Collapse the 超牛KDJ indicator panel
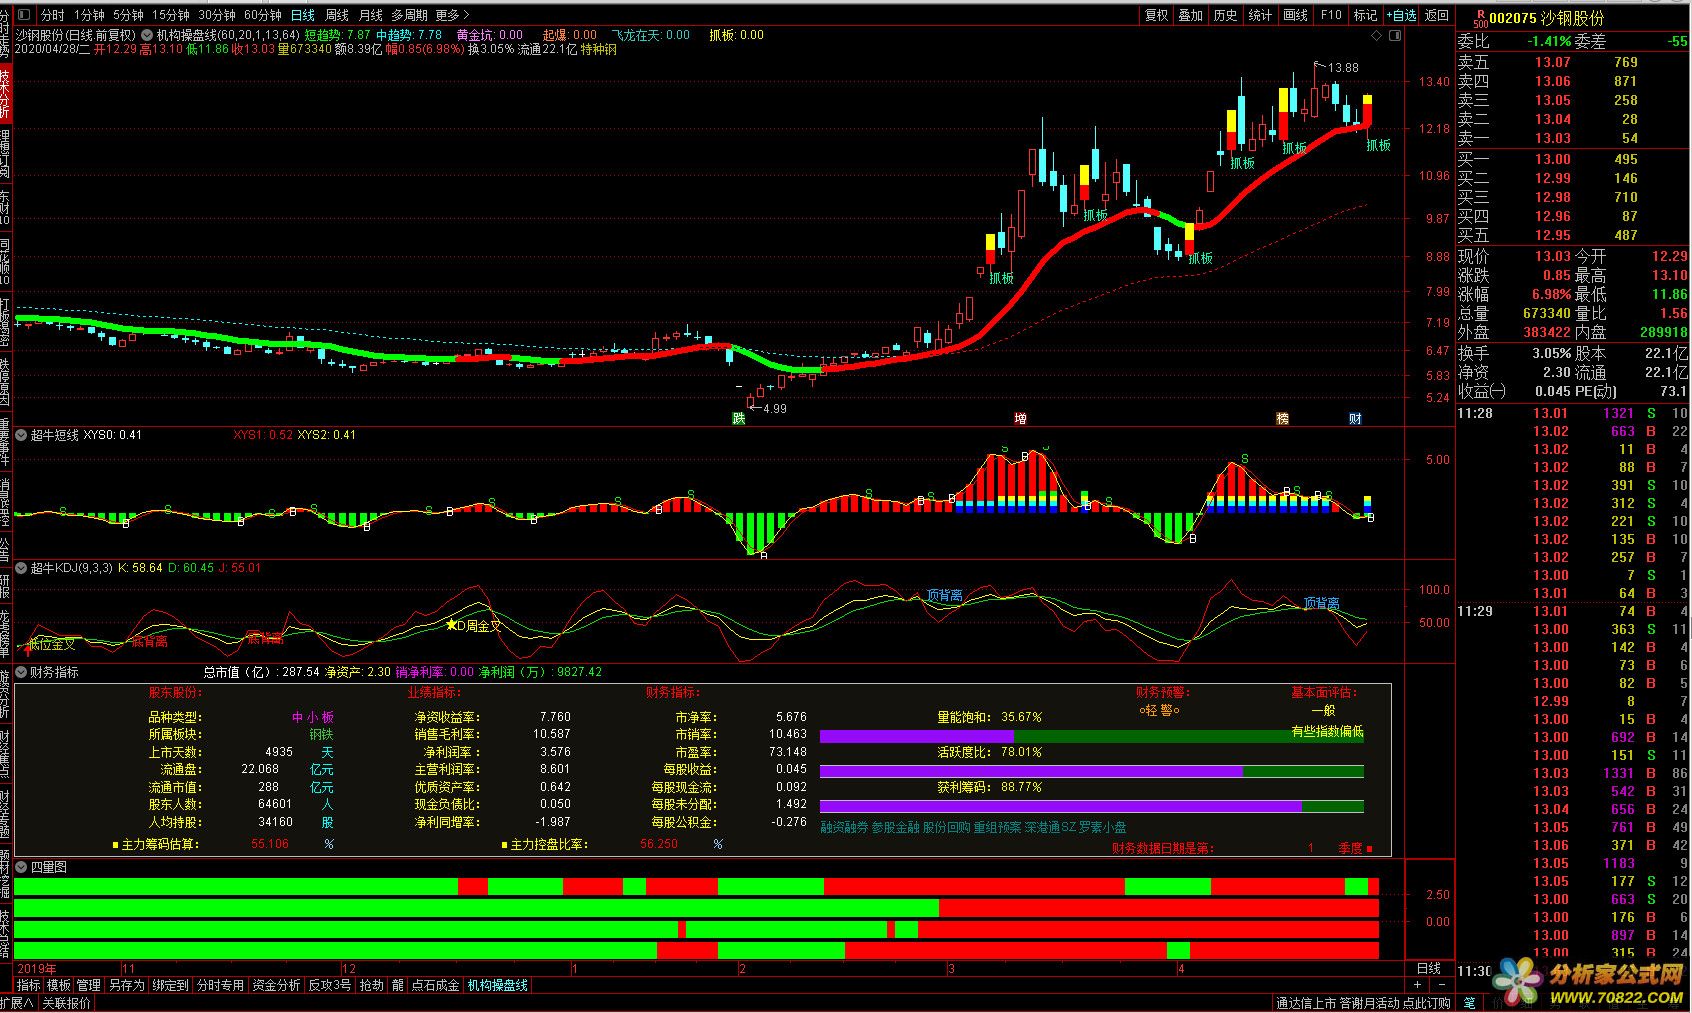 click(21, 568)
